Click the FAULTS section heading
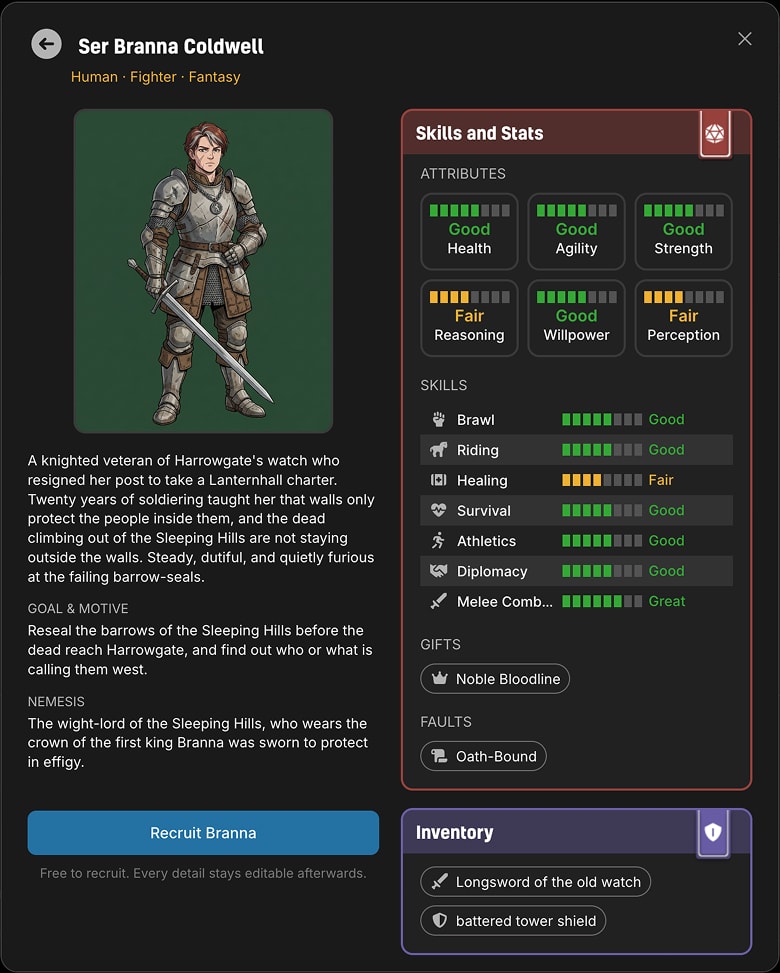Image resolution: width=780 pixels, height=973 pixels. (446, 722)
